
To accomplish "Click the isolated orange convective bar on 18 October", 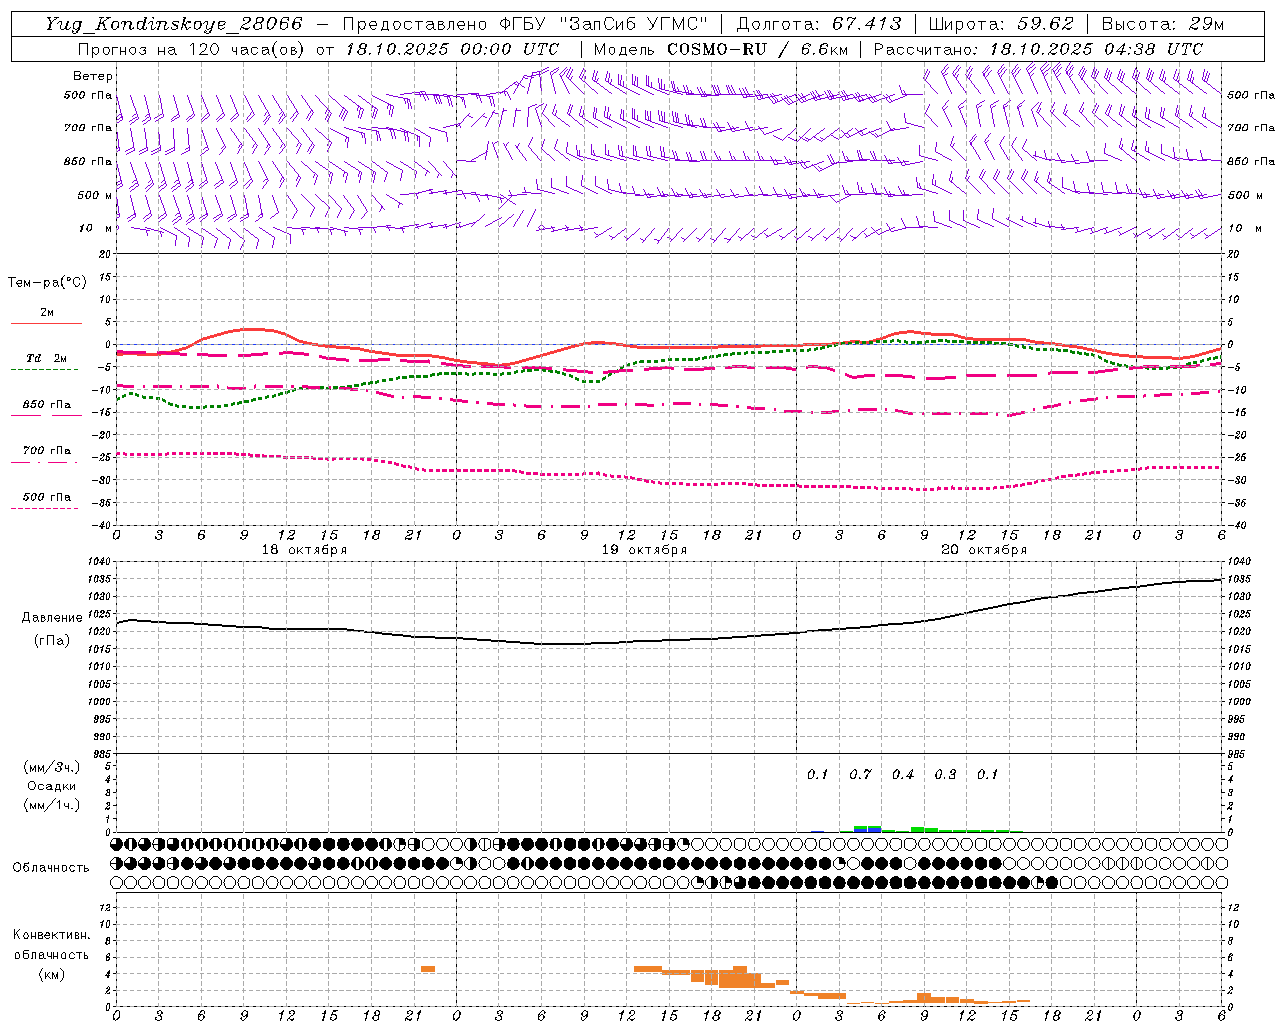I will point(428,968).
